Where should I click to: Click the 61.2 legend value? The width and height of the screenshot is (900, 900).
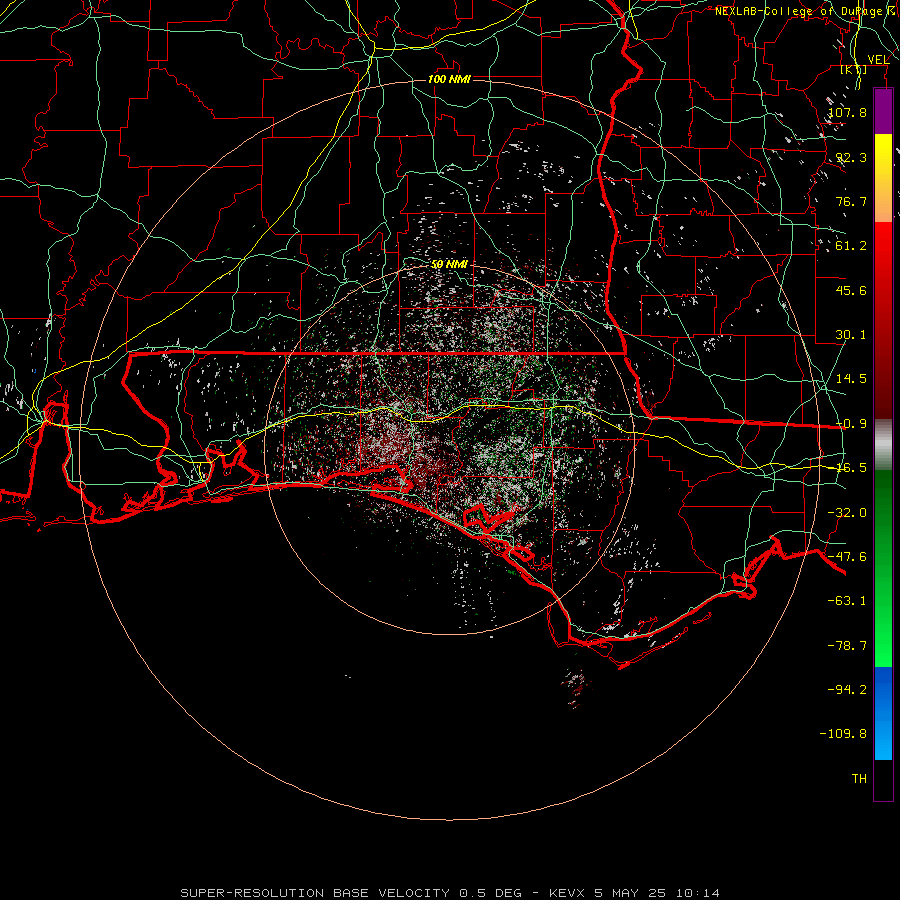851,246
